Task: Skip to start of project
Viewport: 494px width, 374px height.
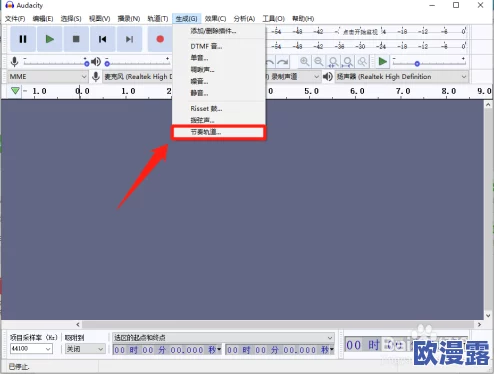Action: [x=103, y=39]
